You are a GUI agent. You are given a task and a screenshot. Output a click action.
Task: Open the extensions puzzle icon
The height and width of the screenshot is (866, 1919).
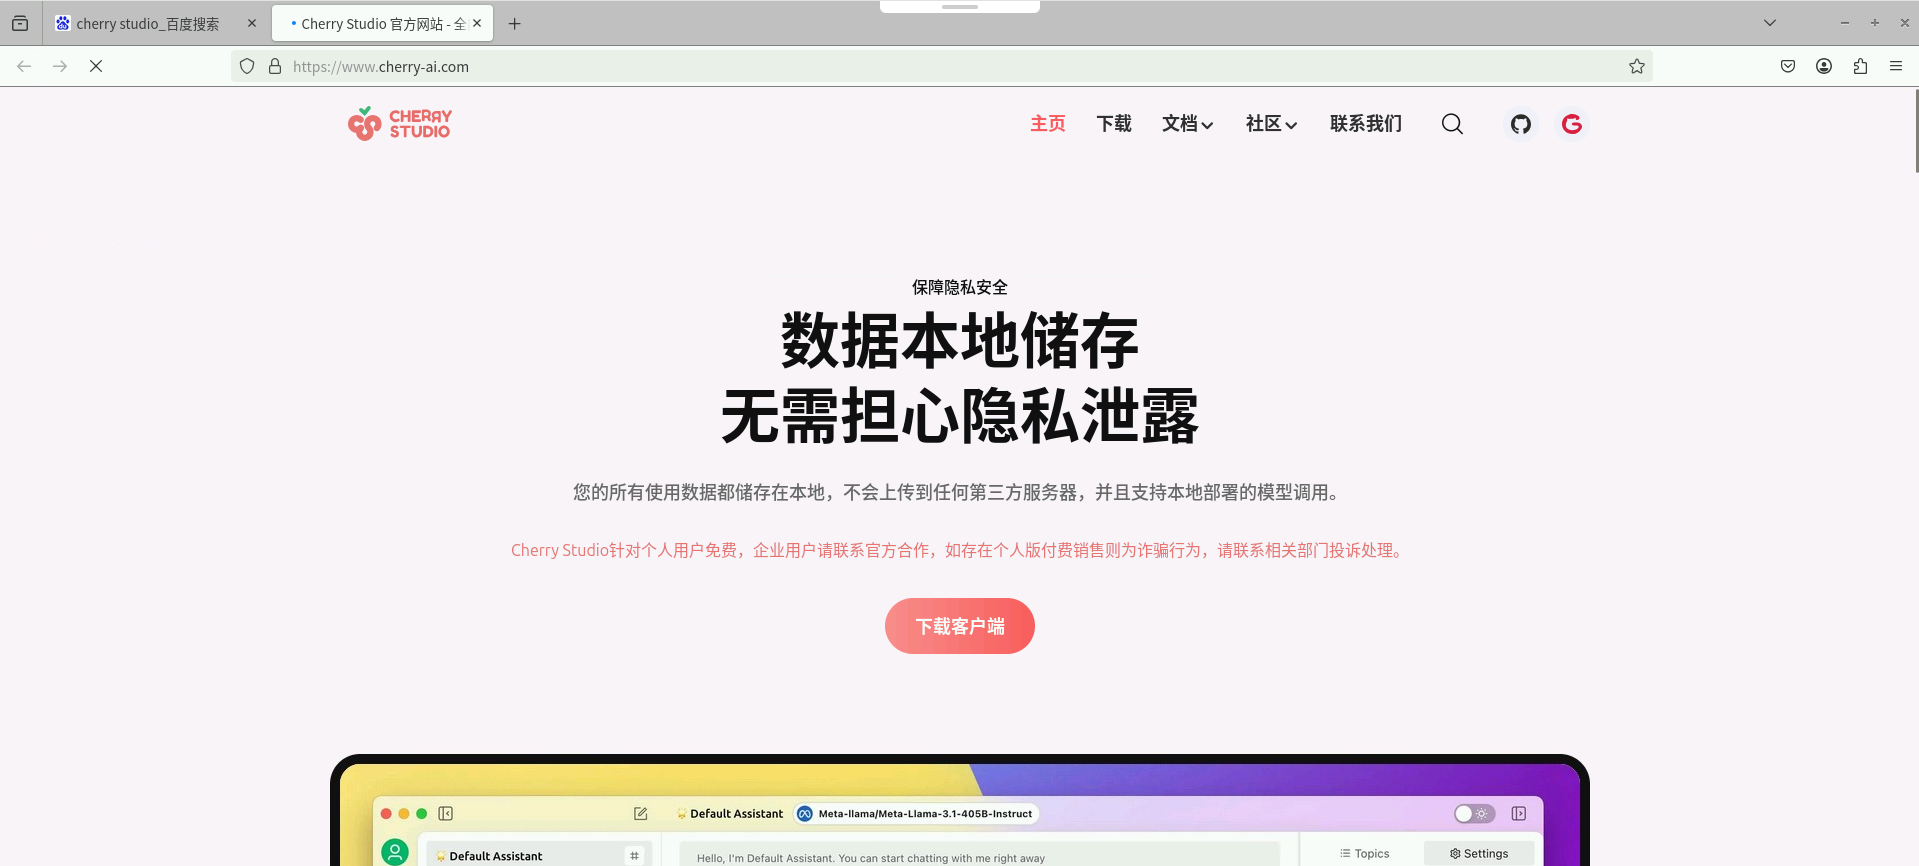coord(1860,66)
